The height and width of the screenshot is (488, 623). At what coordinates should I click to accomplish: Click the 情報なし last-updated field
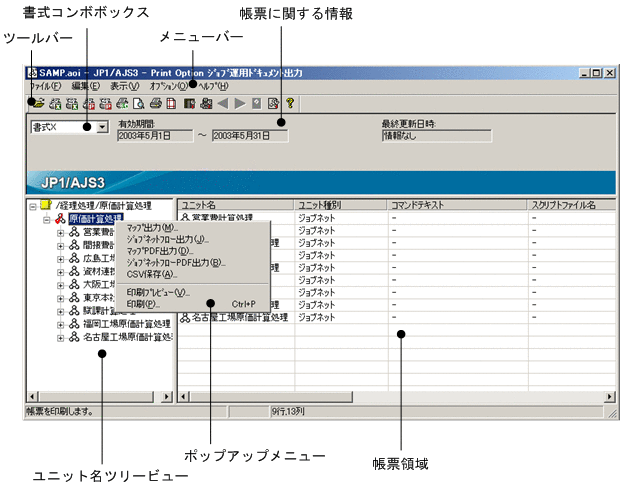(436, 136)
